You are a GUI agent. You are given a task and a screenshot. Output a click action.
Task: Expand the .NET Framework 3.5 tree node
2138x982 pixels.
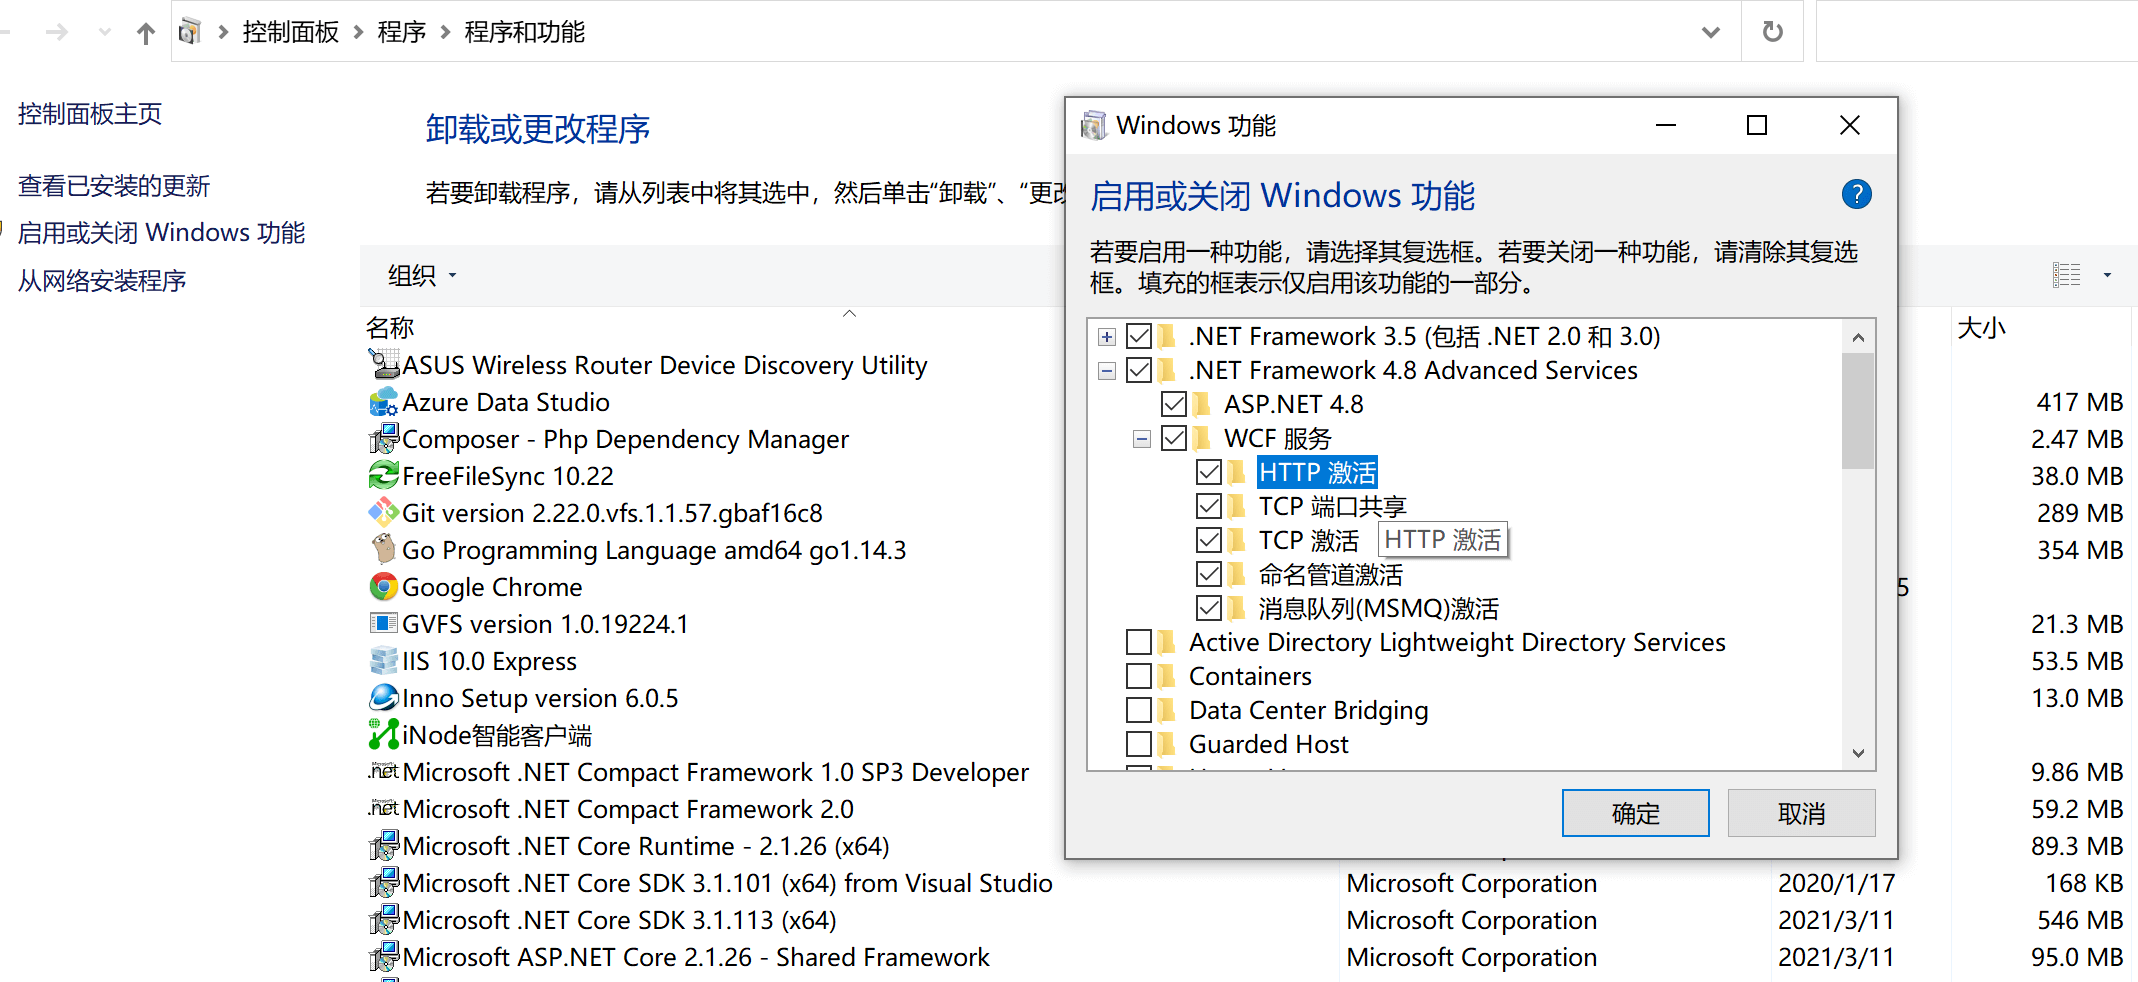[1107, 337]
